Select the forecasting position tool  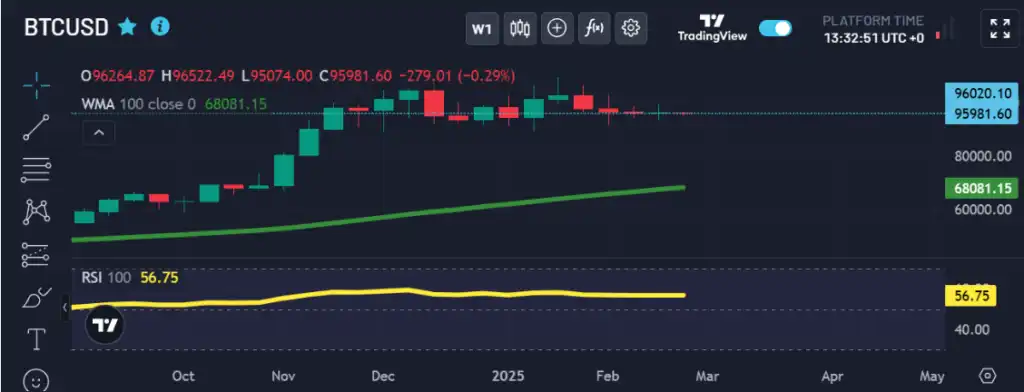pyautogui.click(x=36, y=255)
